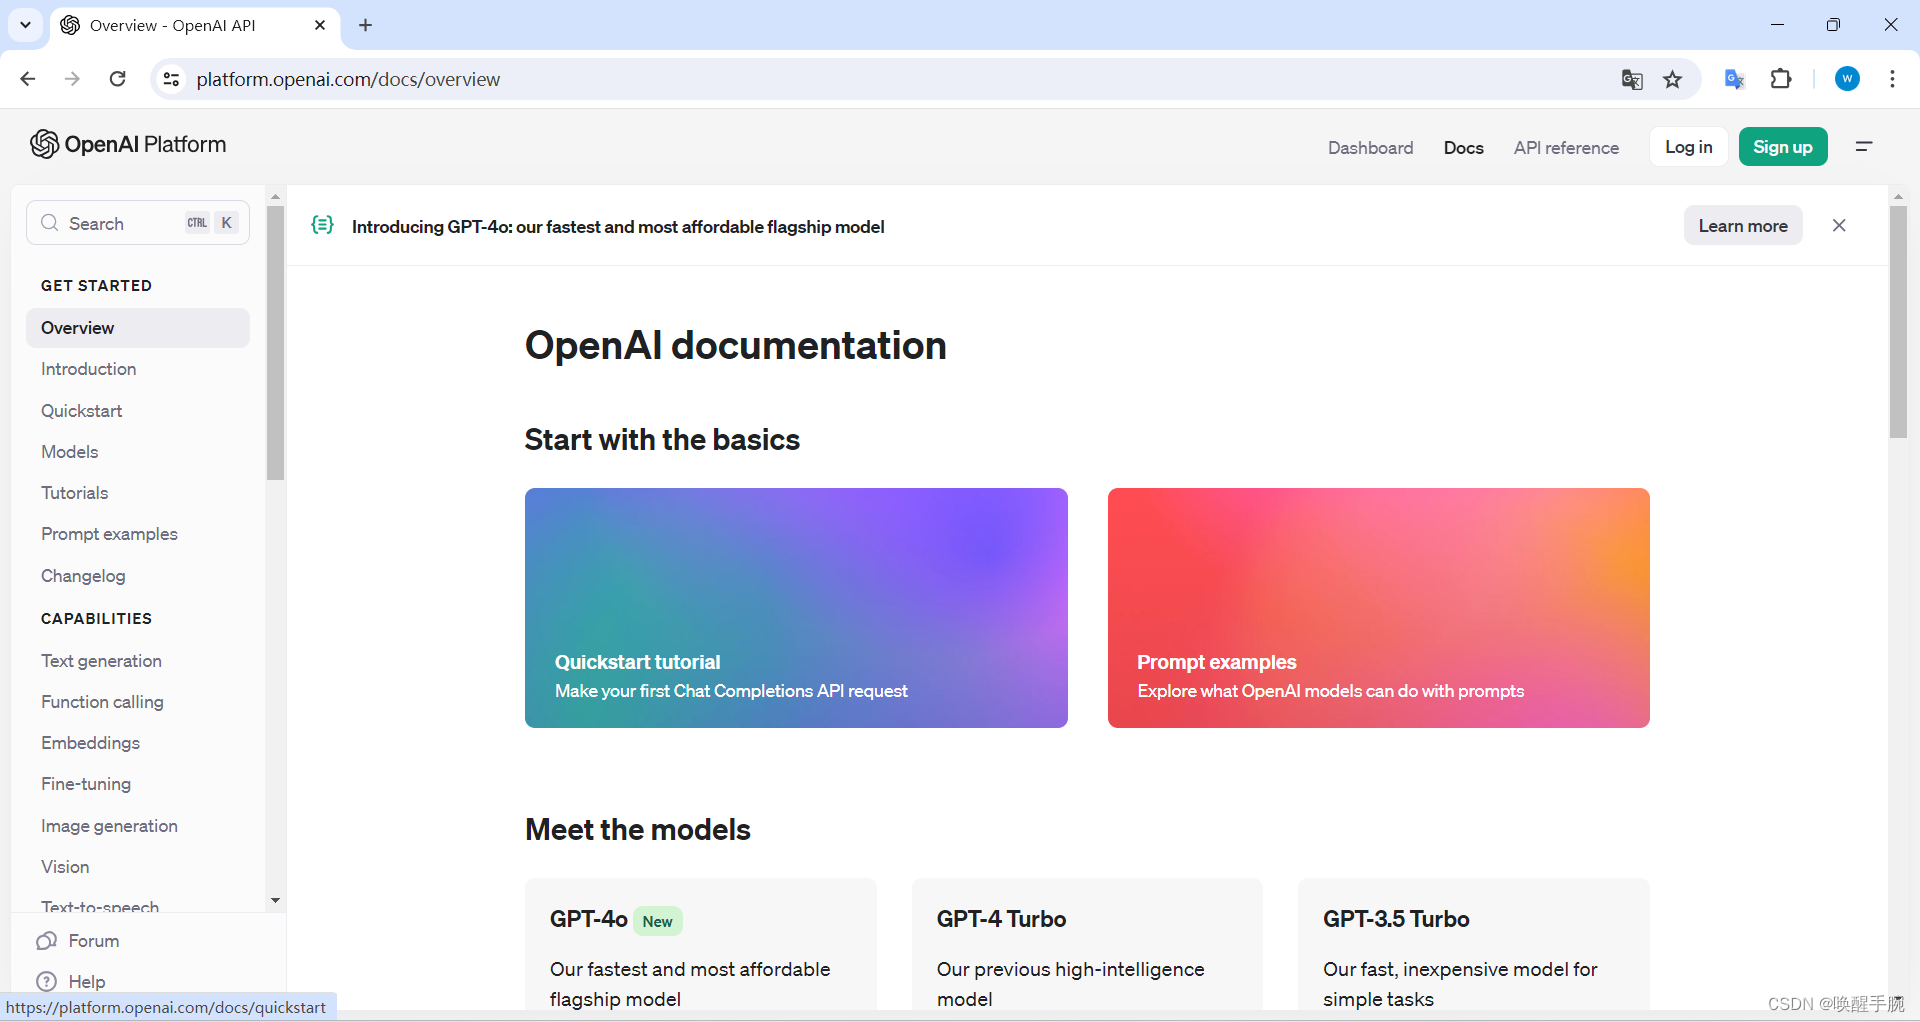Click the main page scrollbar thumb

pyautogui.click(x=1898, y=322)
